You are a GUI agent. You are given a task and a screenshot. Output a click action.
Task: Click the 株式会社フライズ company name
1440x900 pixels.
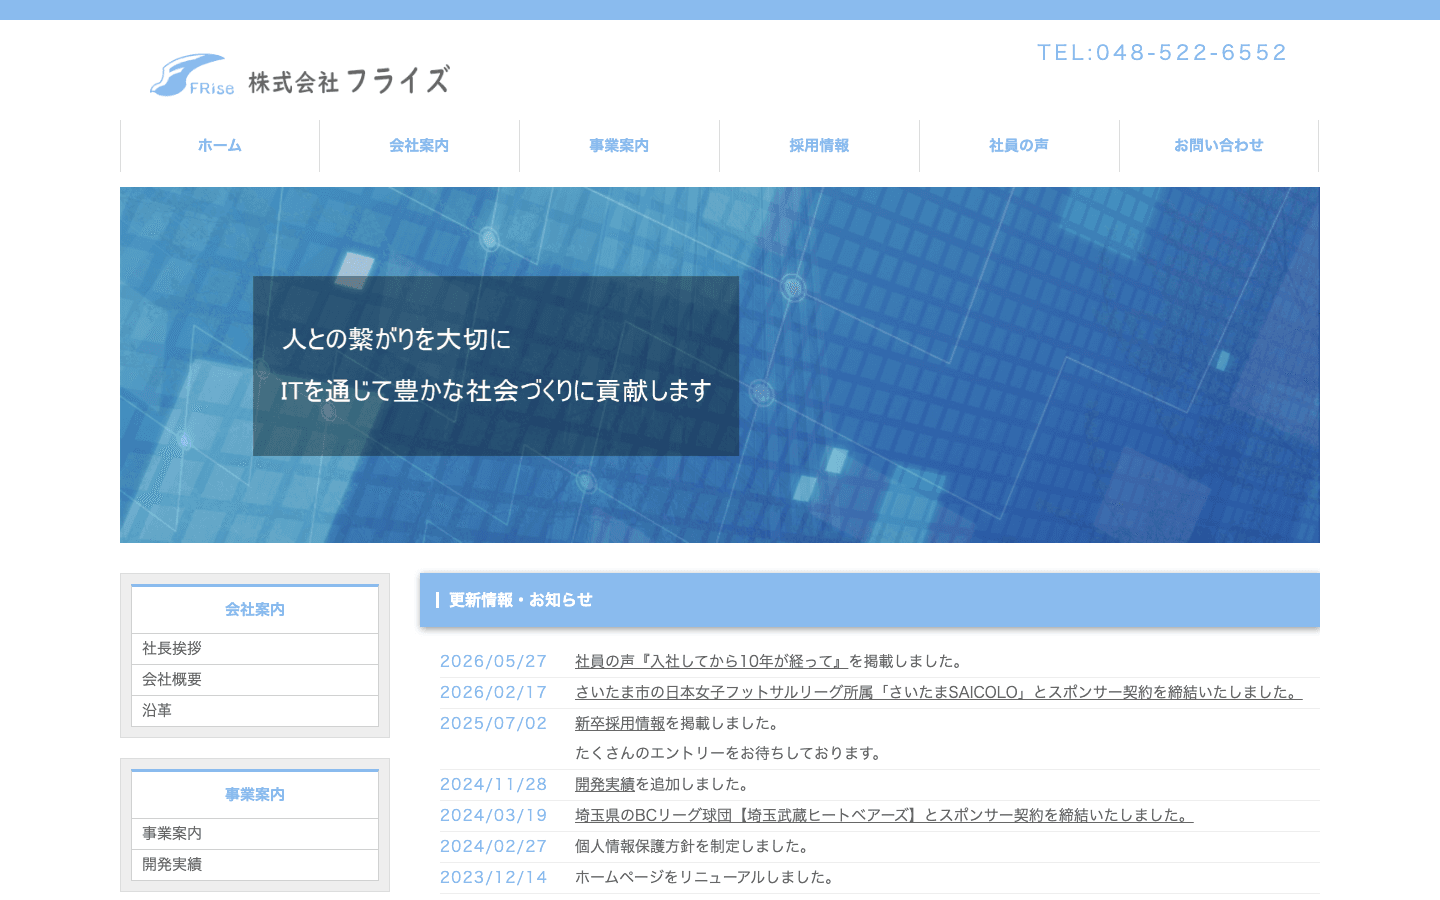coord(349,80)
